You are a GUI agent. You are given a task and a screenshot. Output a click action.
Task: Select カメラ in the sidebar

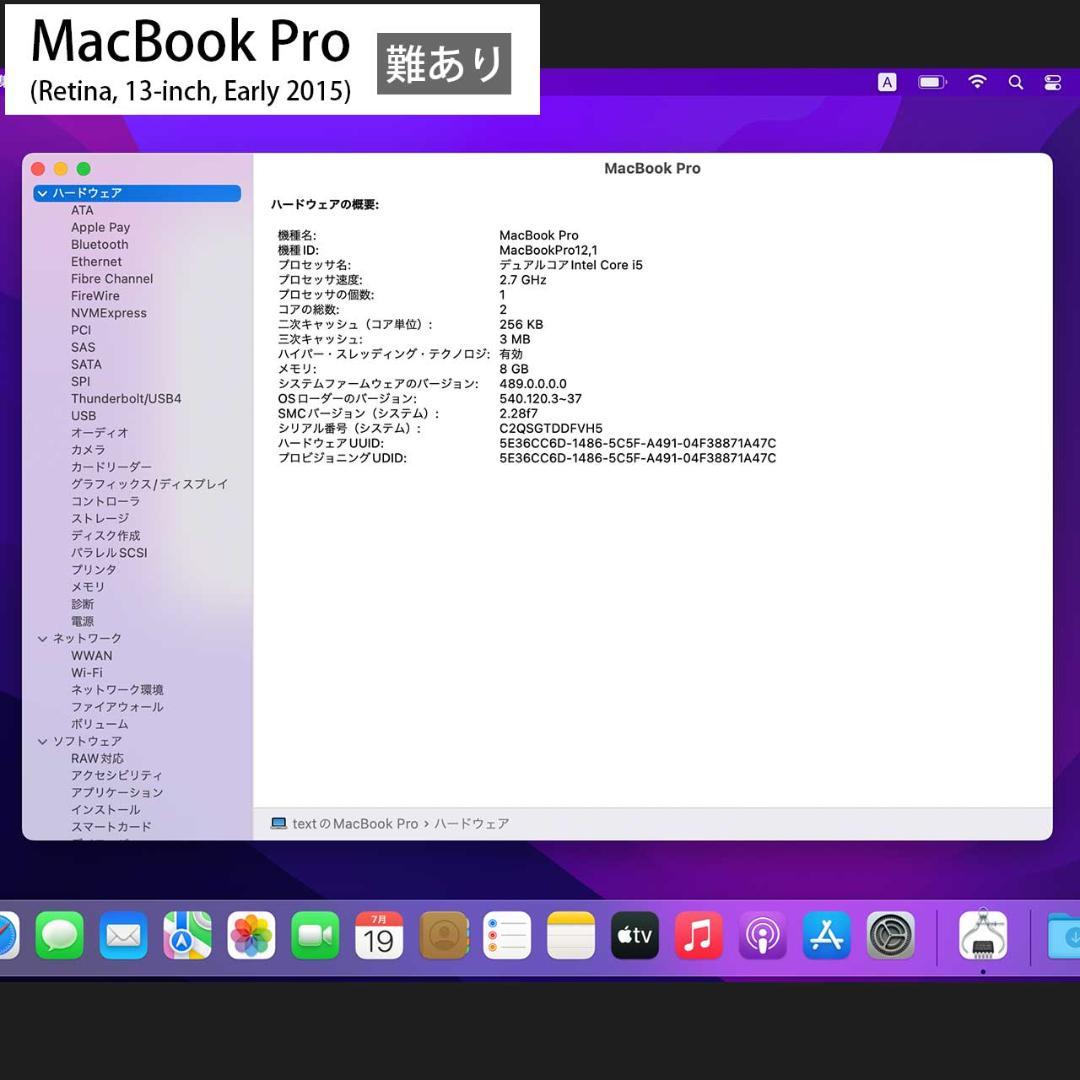tap(88, 450)
